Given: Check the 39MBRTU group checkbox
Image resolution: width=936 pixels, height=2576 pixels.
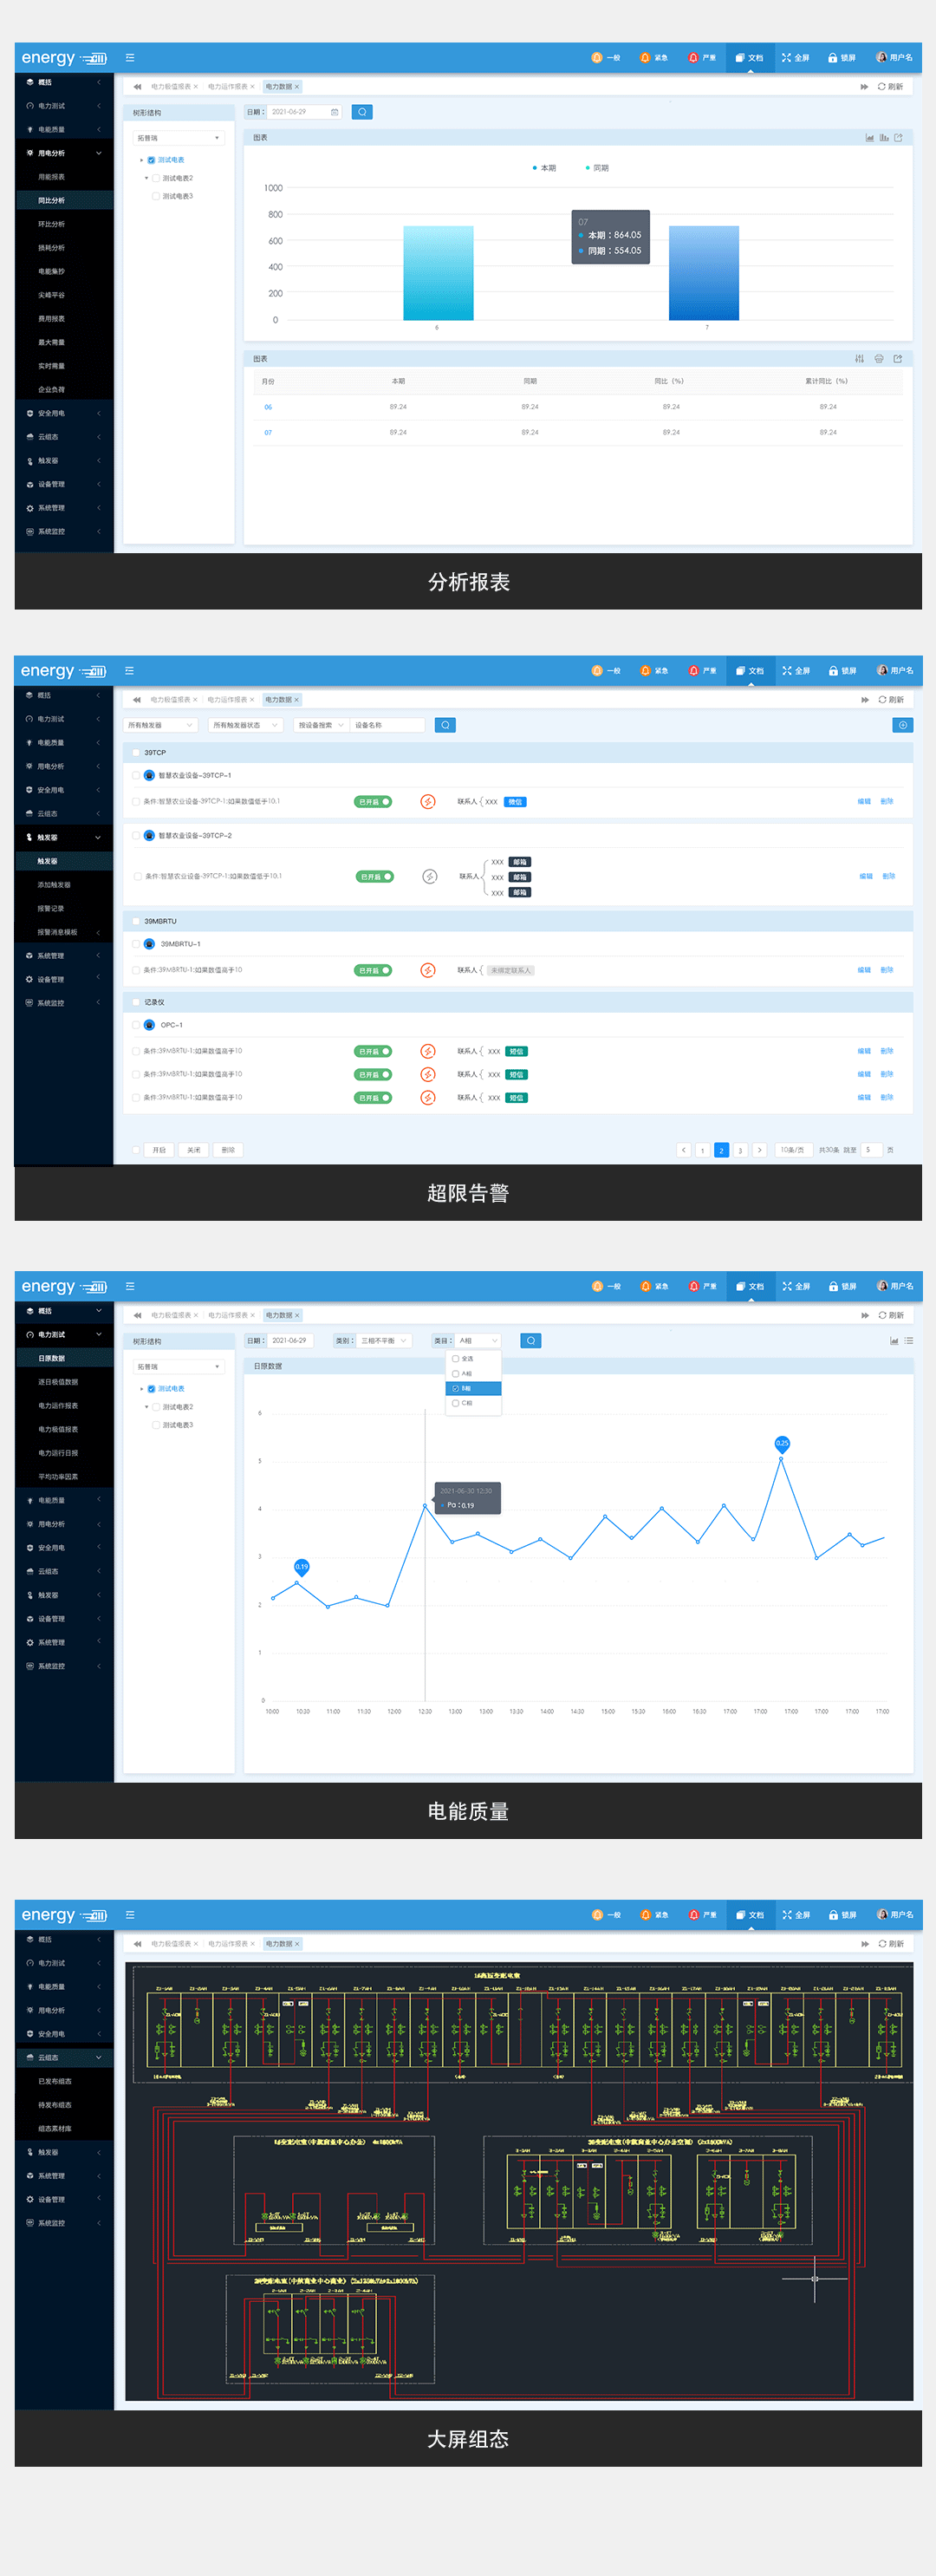Looking at the screenshot, I should (x=136, y=921).
